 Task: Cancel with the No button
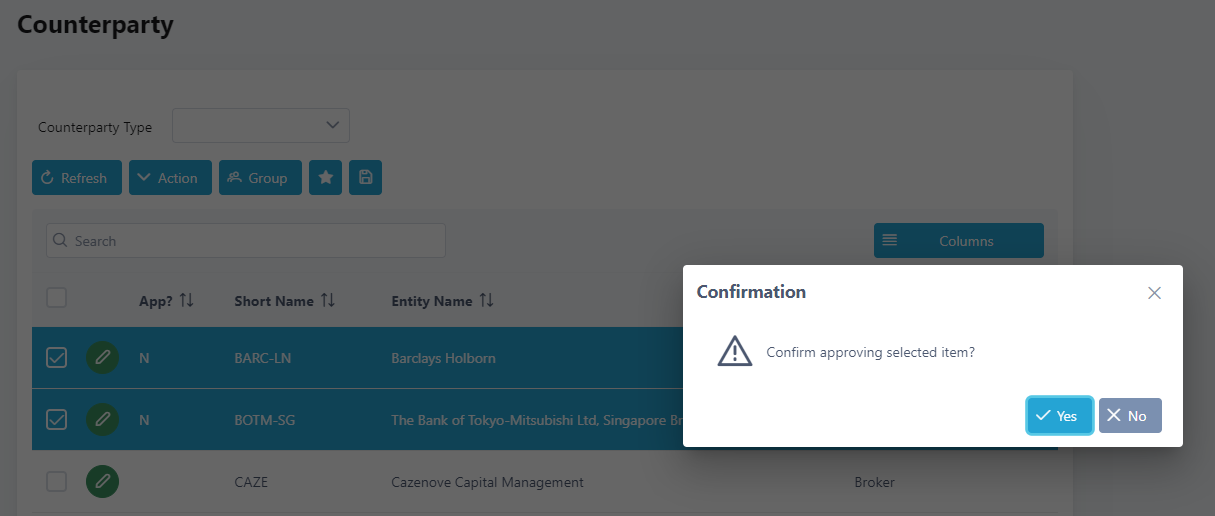click(1130, 416)
